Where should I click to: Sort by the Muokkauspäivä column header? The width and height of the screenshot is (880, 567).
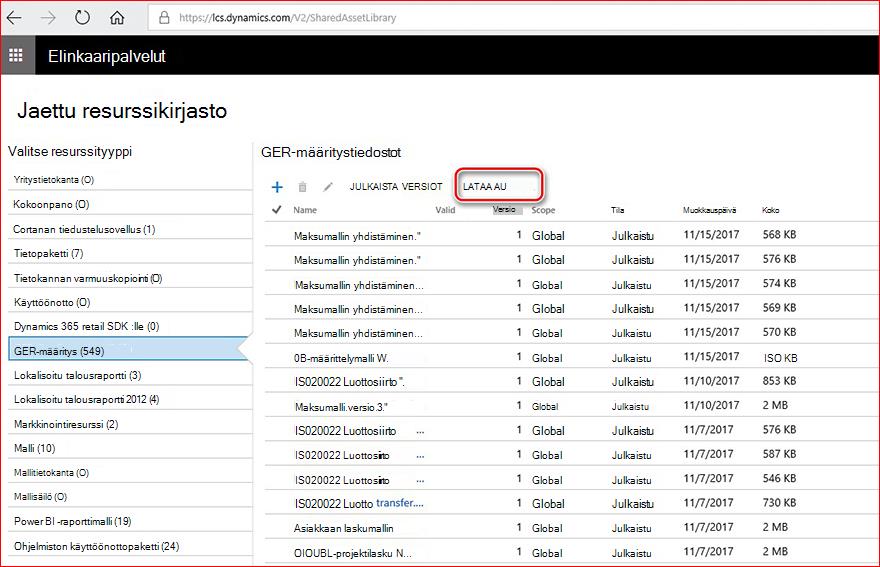click(x=709, y=210)
